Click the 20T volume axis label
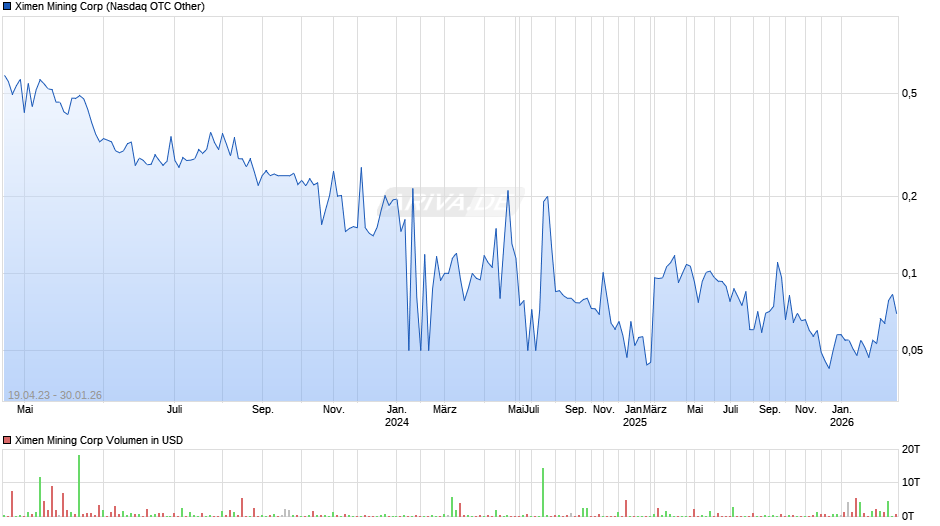Viewport: 940px width, 526px height. coord(911,449)
